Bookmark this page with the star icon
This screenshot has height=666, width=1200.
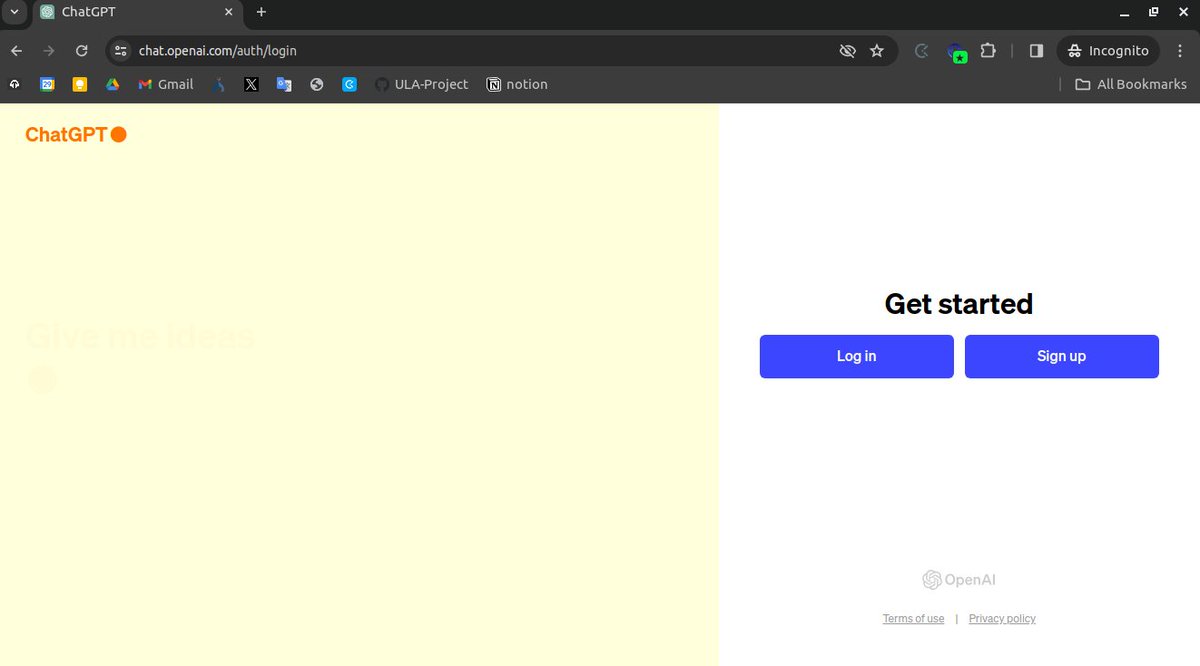(x=877, y=50)
